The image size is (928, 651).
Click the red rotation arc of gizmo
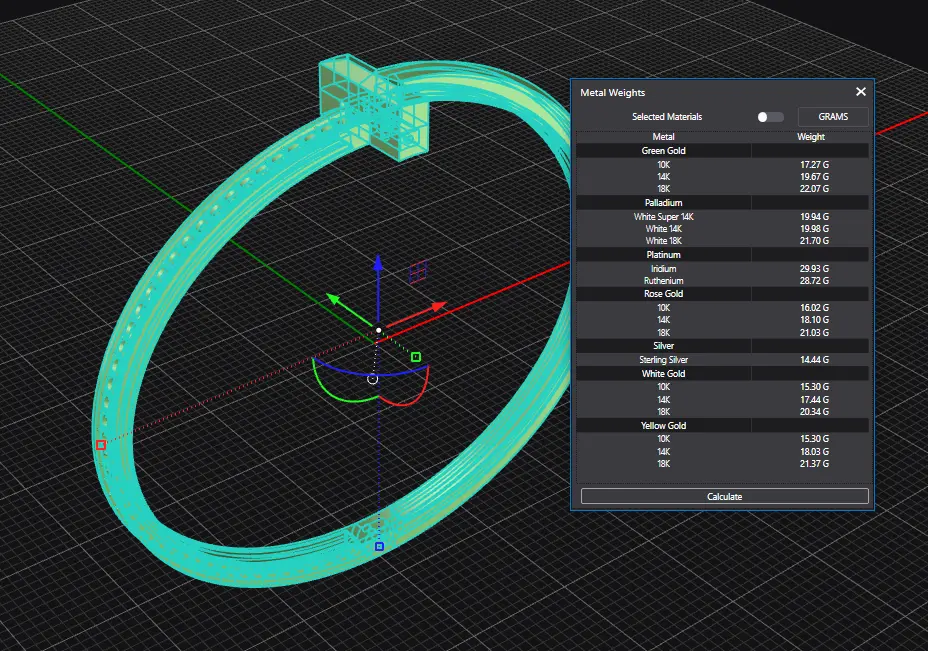point(418,391)
